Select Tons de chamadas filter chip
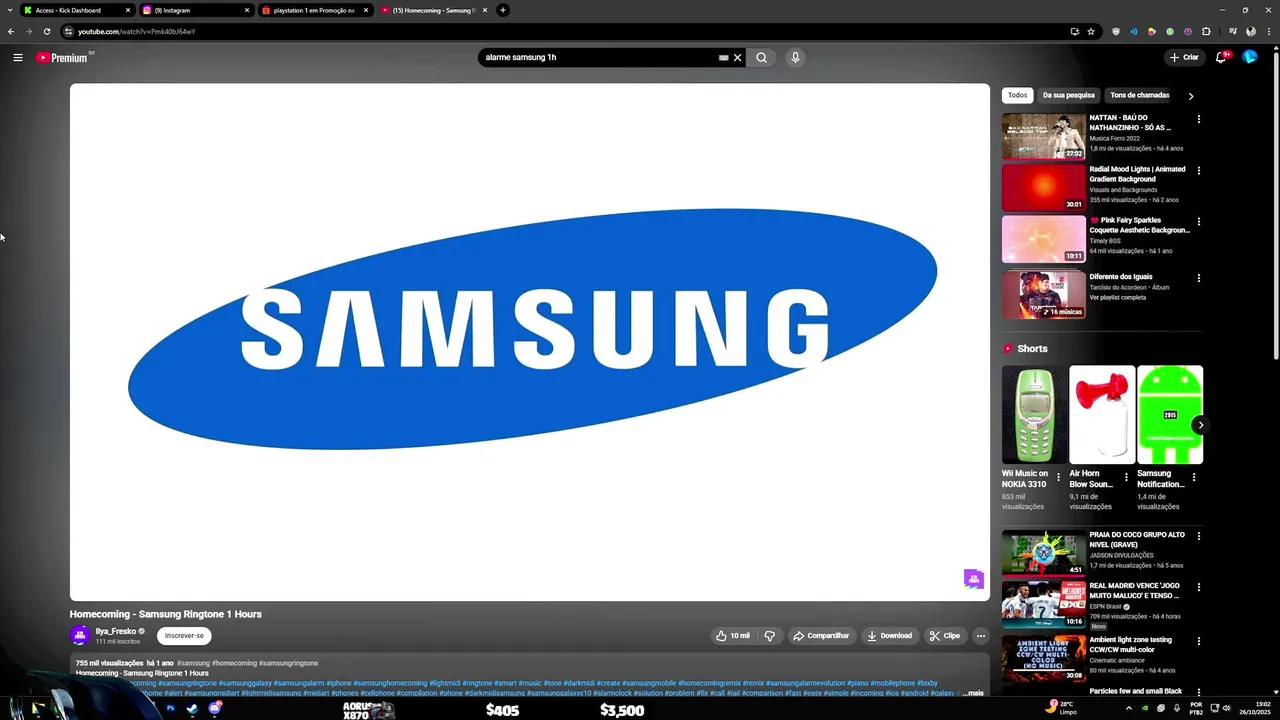Viewport: 1280px width, 720px height. coord(1139,95)
